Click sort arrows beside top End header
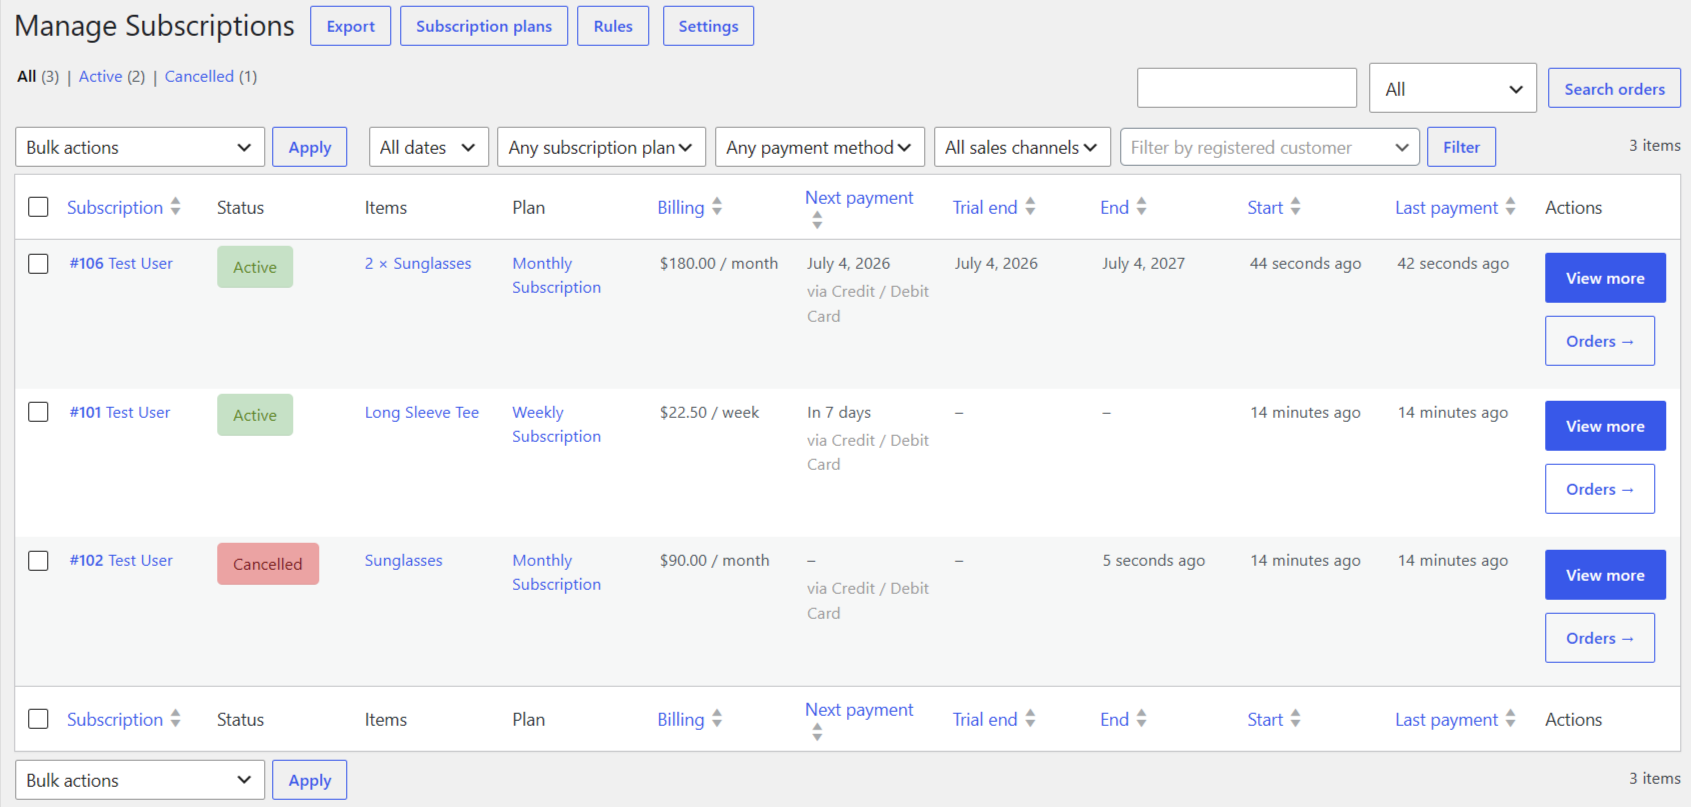The width and height of the screenshot is (1691, 807). (x=1141, y=206)
